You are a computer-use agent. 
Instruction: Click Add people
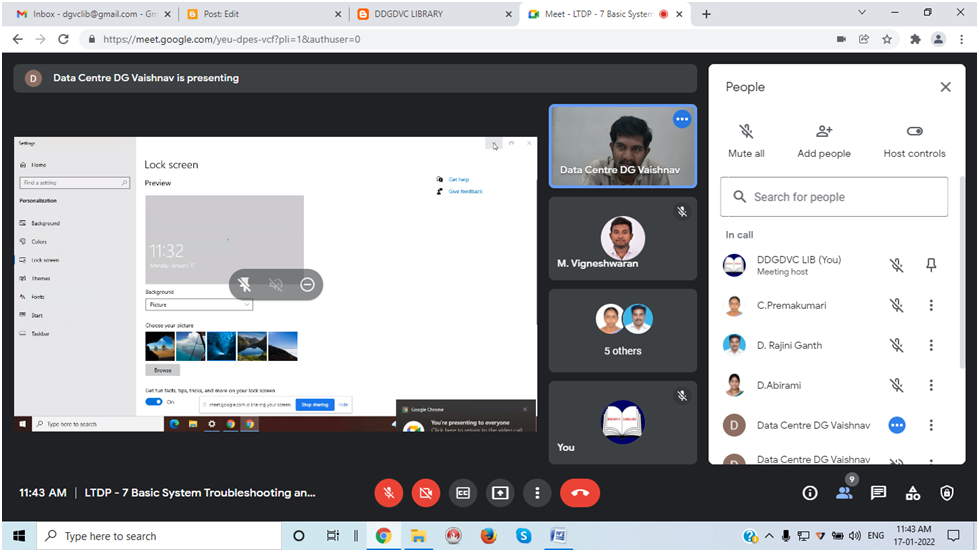[x=824, y=141]
